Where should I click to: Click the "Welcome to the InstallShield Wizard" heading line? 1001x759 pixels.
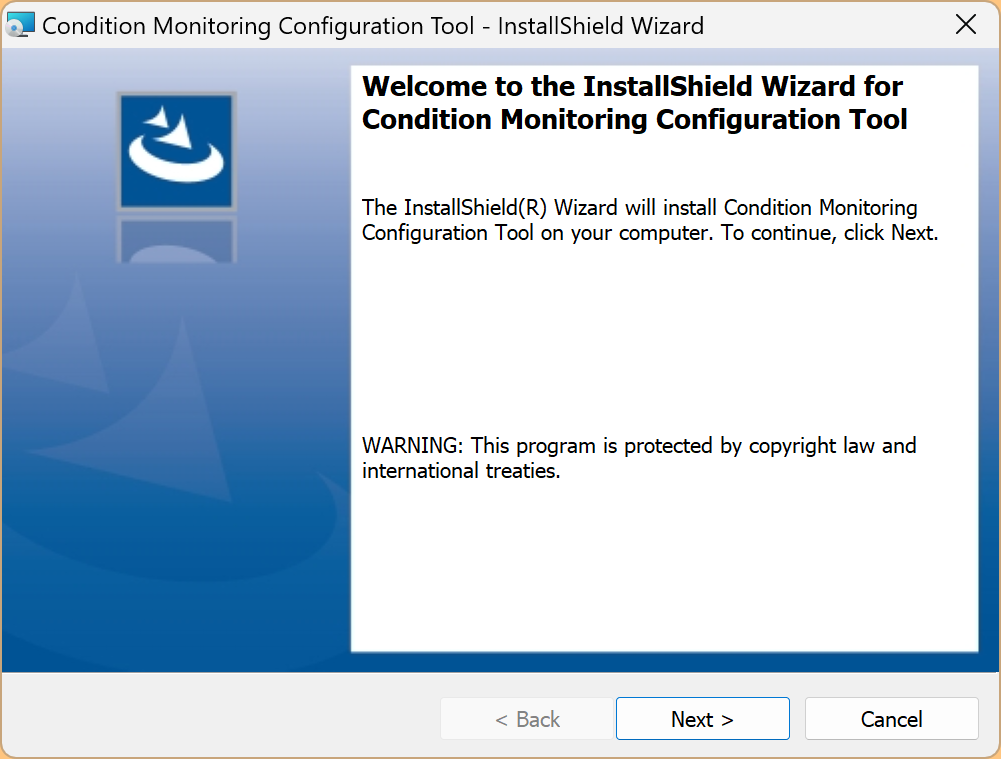[632, 86]
